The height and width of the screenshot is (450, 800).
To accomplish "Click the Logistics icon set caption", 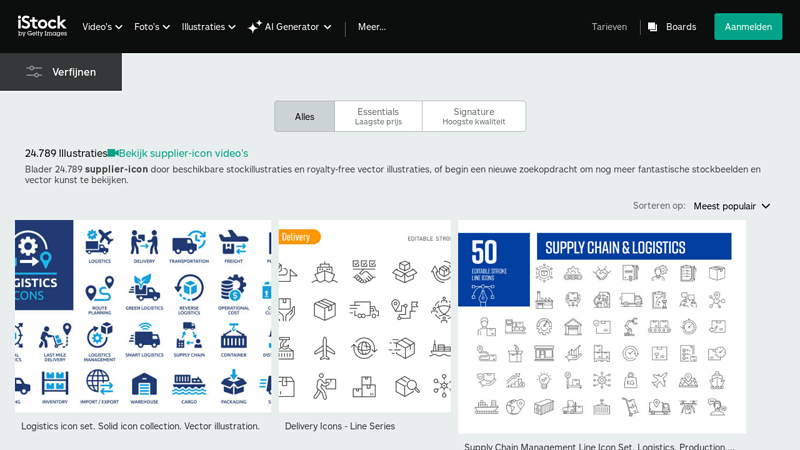I will (140, 426).
